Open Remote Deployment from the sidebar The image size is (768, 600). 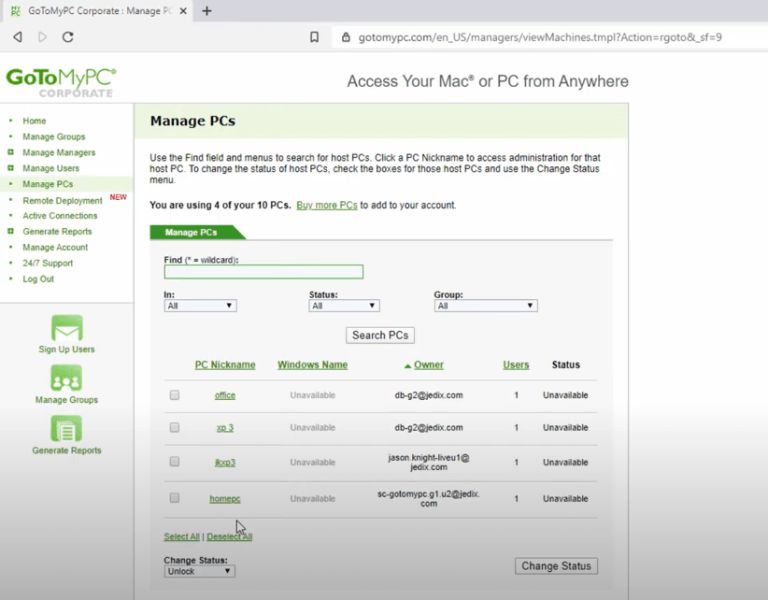click(x=62, y=200)
